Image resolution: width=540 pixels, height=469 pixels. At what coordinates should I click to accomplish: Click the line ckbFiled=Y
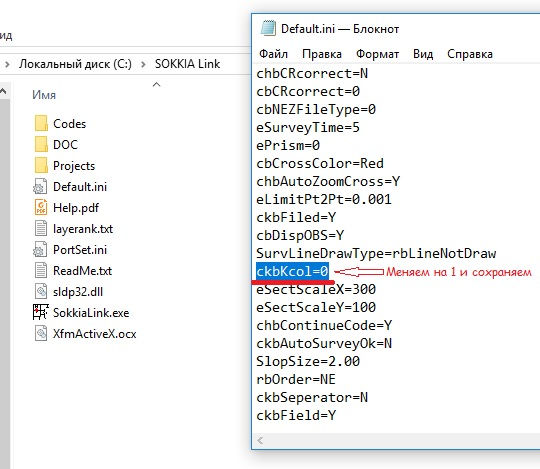pos(296,217)
